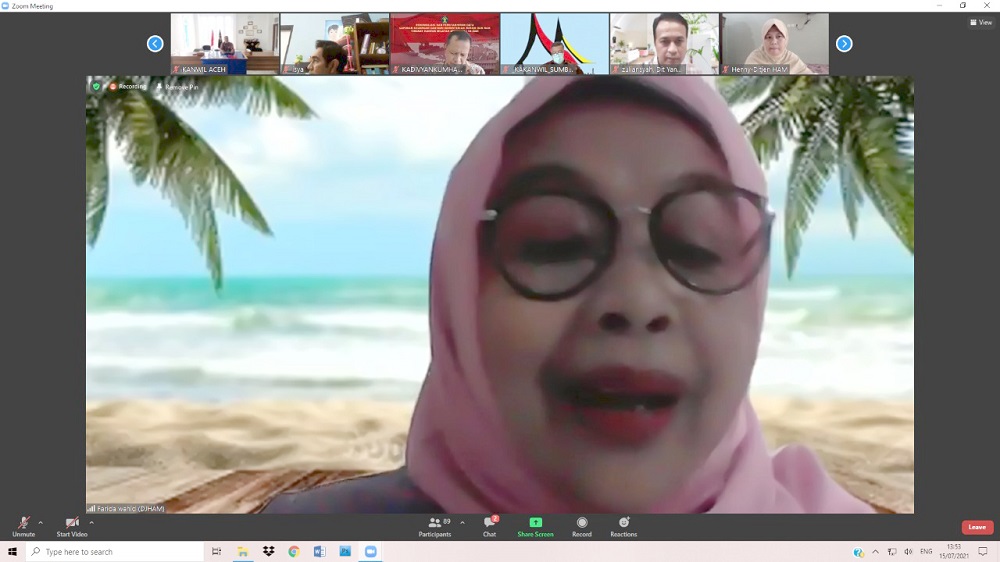This screenshot has width=1000, height=562.
Task: Expand video options arrow beside Start Video
Action: tap(91, 522)
